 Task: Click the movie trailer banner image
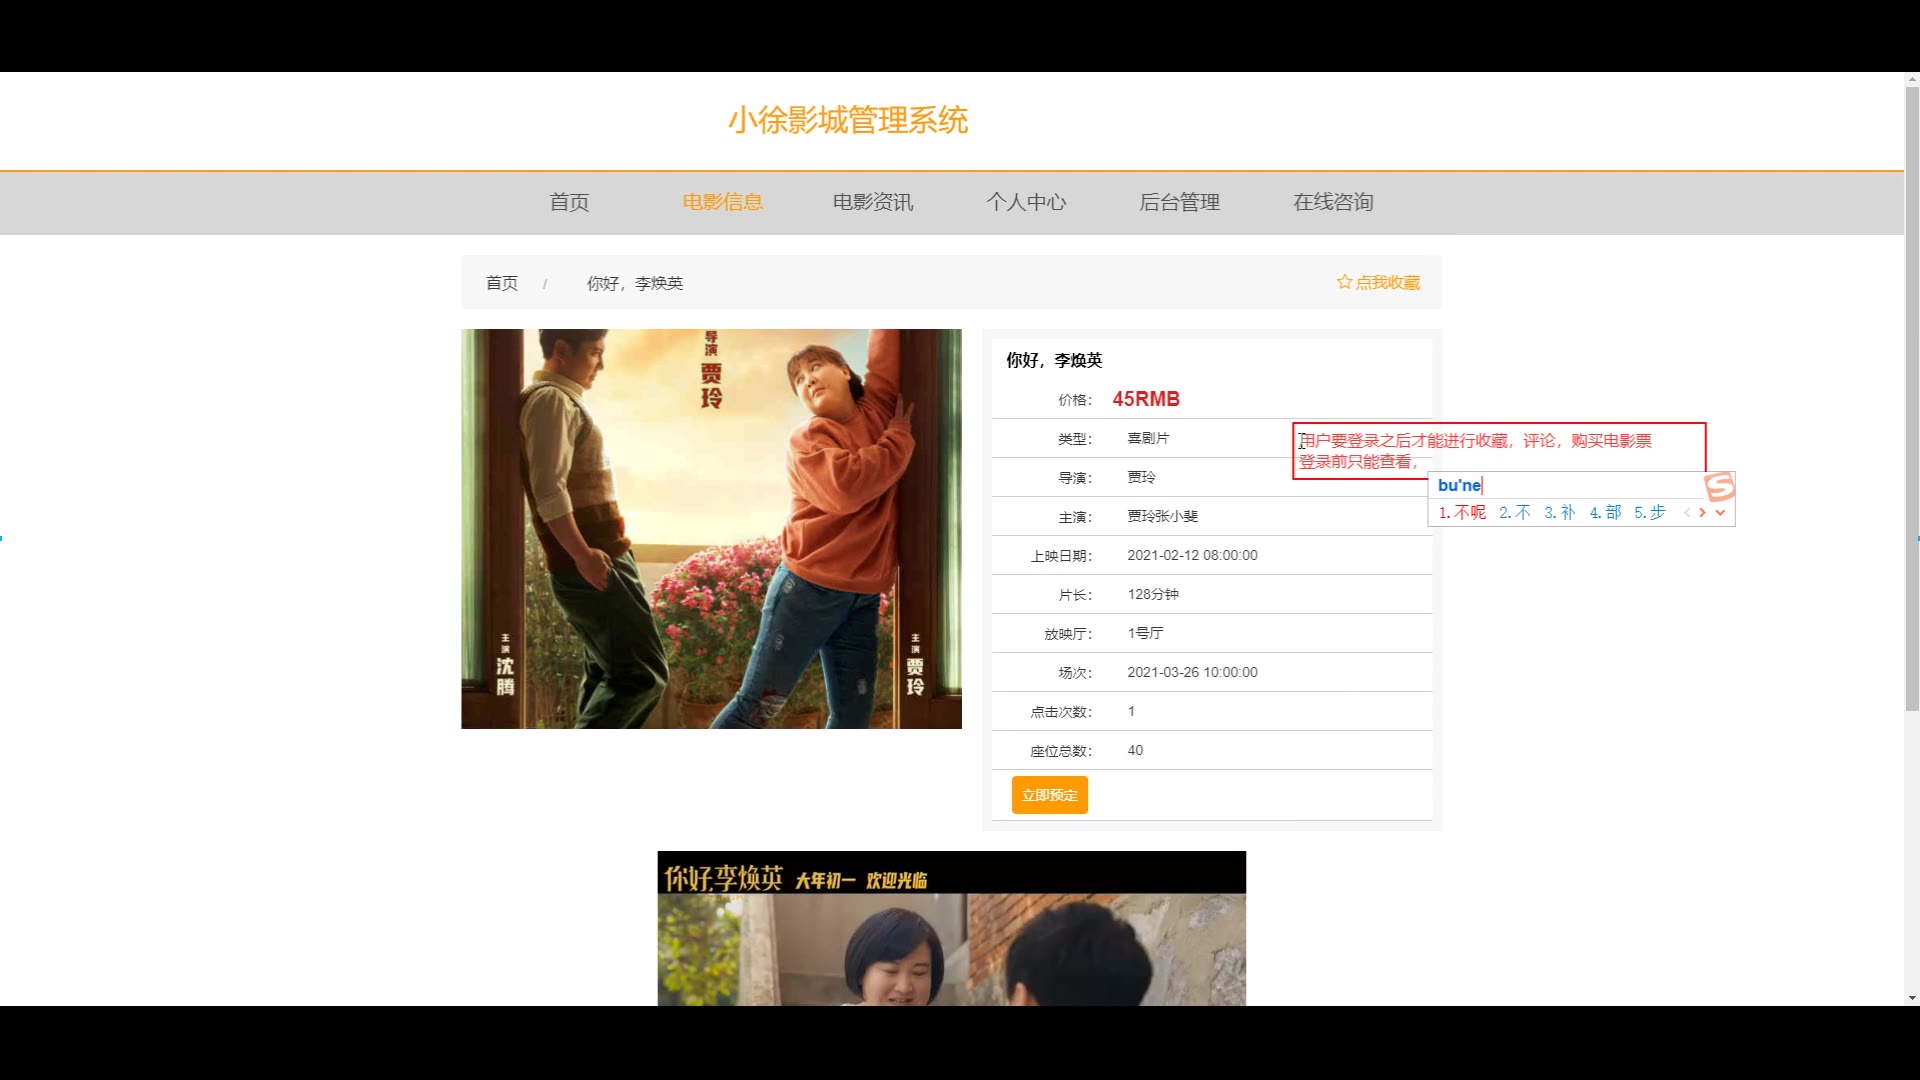(x=951, y=928)
